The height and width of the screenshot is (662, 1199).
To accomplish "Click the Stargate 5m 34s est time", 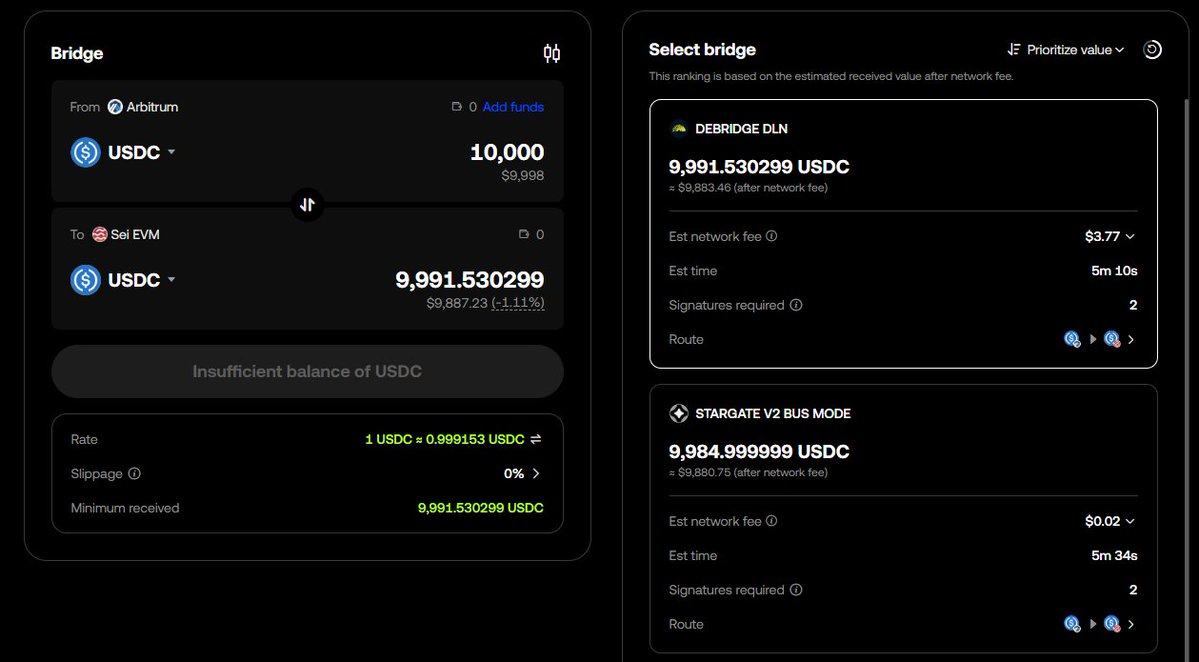I will coord(1114,556).
